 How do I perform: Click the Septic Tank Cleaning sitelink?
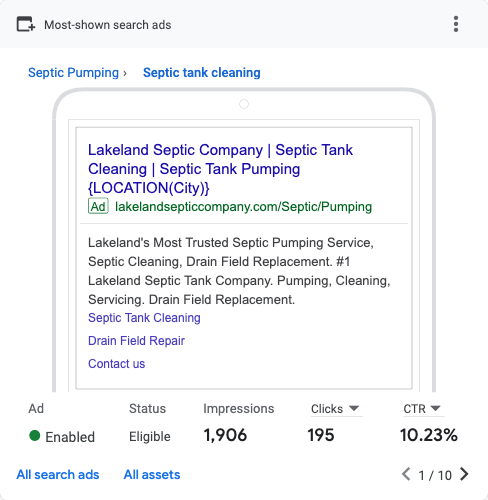point(144,318)
